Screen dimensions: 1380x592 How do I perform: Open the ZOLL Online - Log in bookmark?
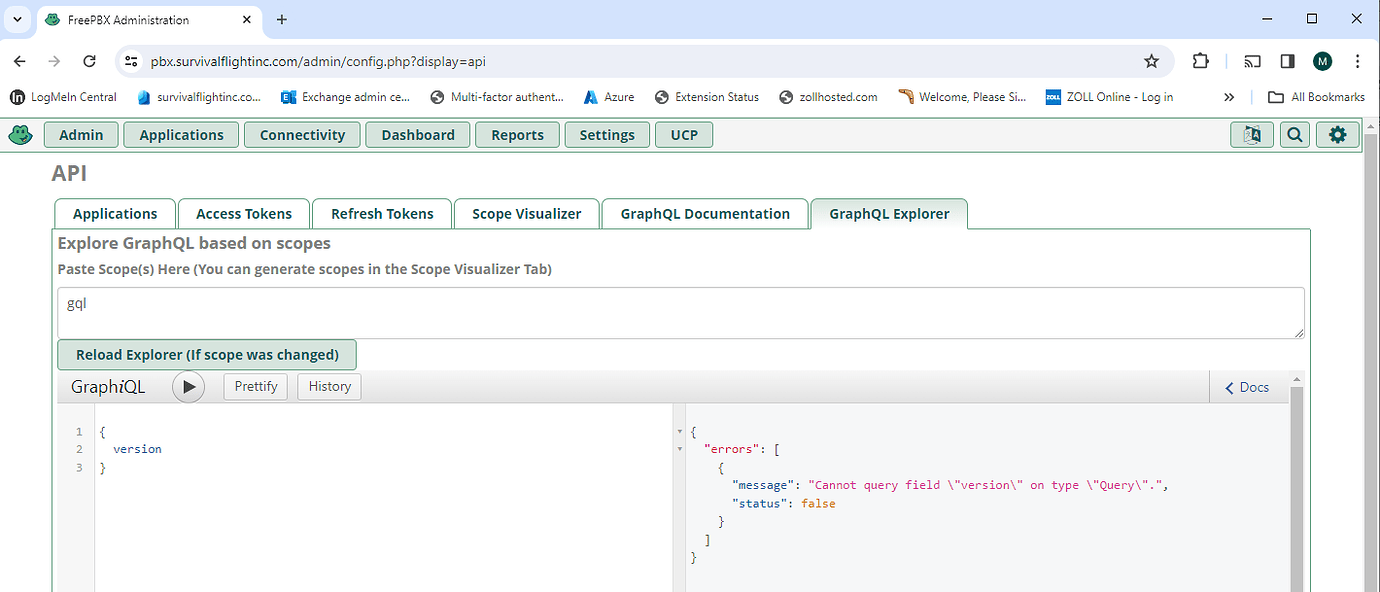coord(1109,97)
